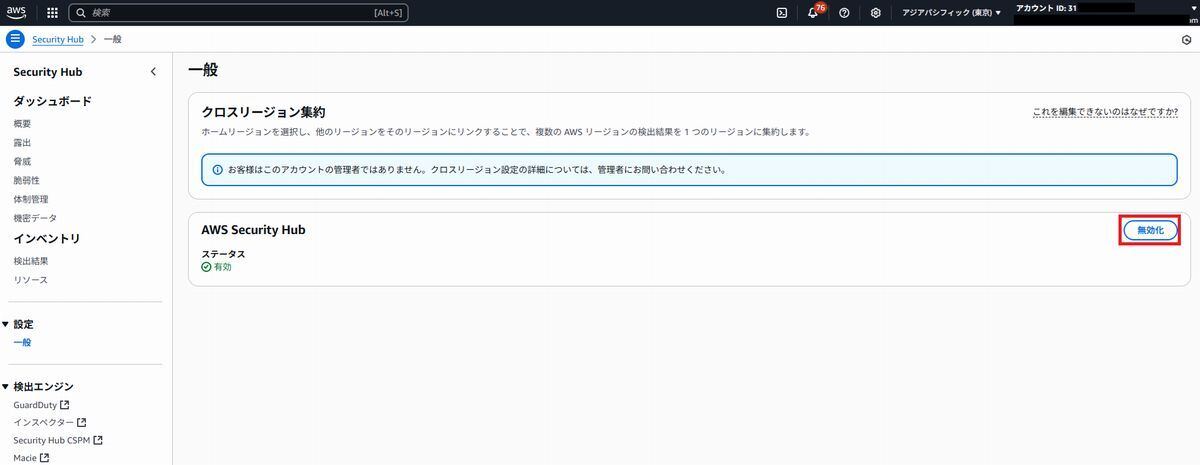Click the 一般 page title

coord(203,70)
